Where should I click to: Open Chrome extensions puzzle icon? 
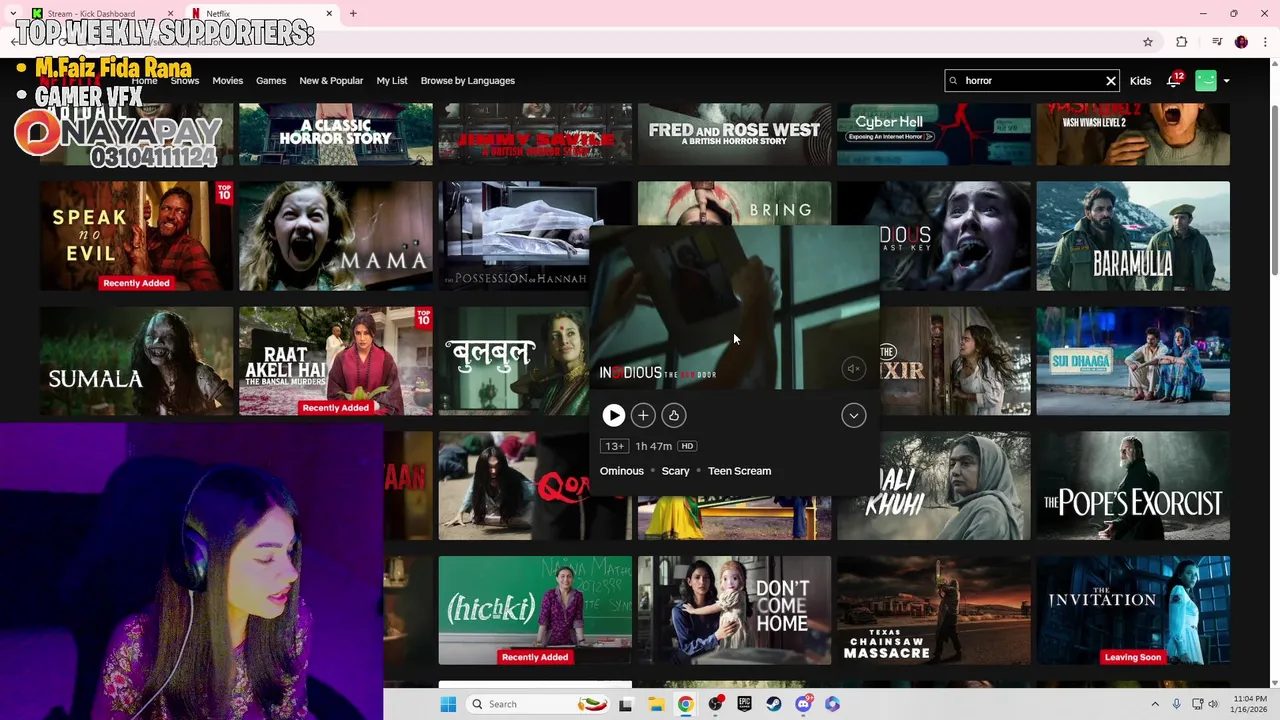pos(1181,42)
